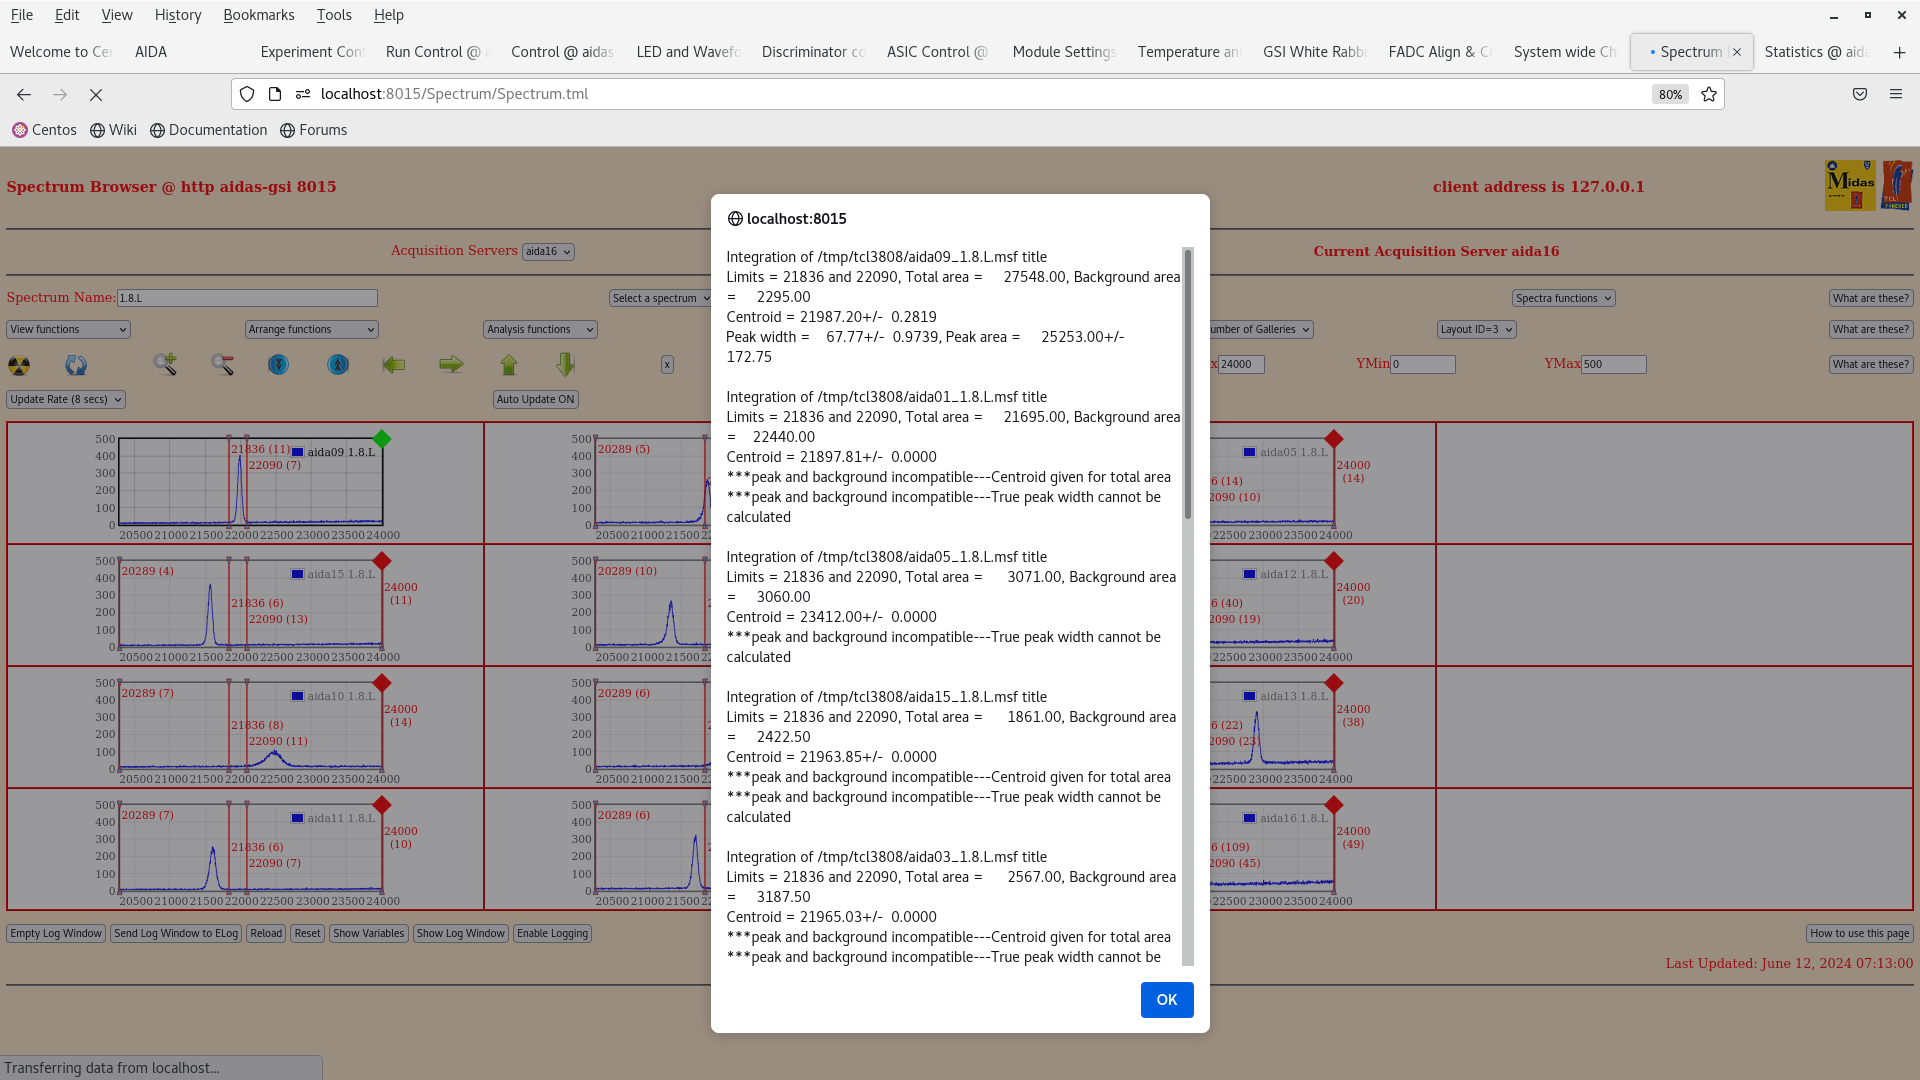Open the Bookmarks menu
The height and width of the screenshot is (1080, 1920).
(x=258, y=15)
